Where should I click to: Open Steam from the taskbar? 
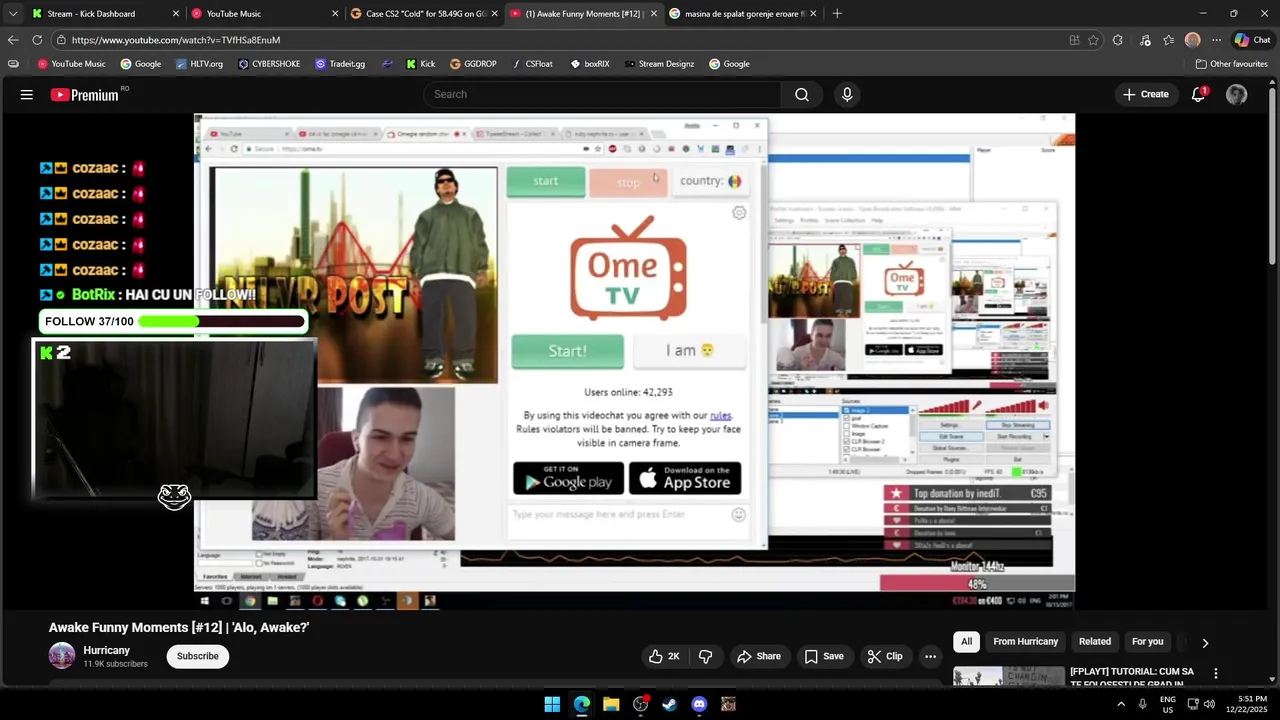[x=670, y=704]
